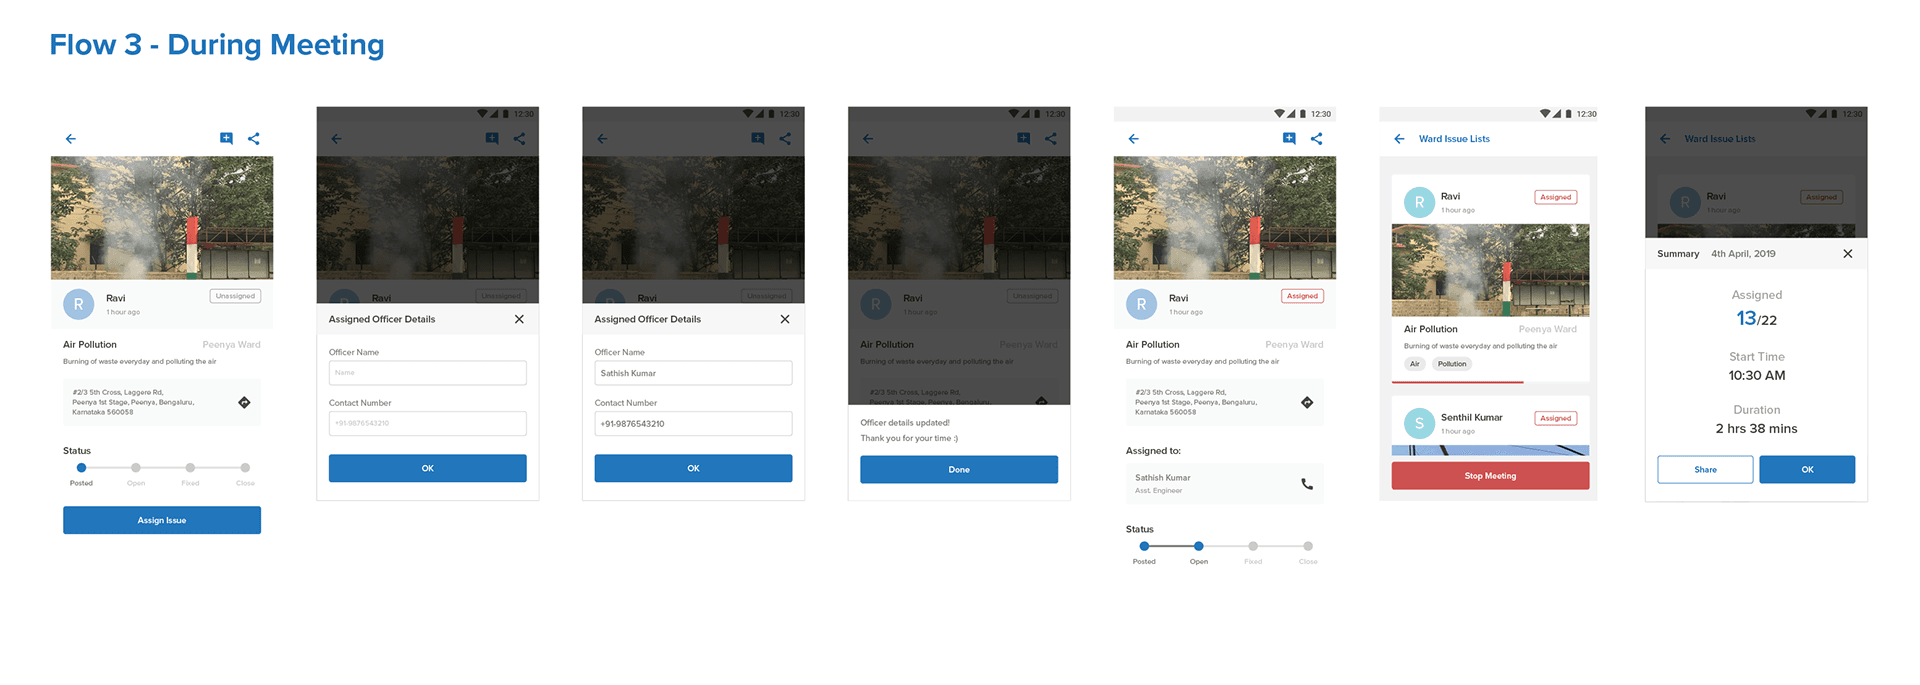Click the 4th April, 2019 date in Summary

(x=1743, y=254)
